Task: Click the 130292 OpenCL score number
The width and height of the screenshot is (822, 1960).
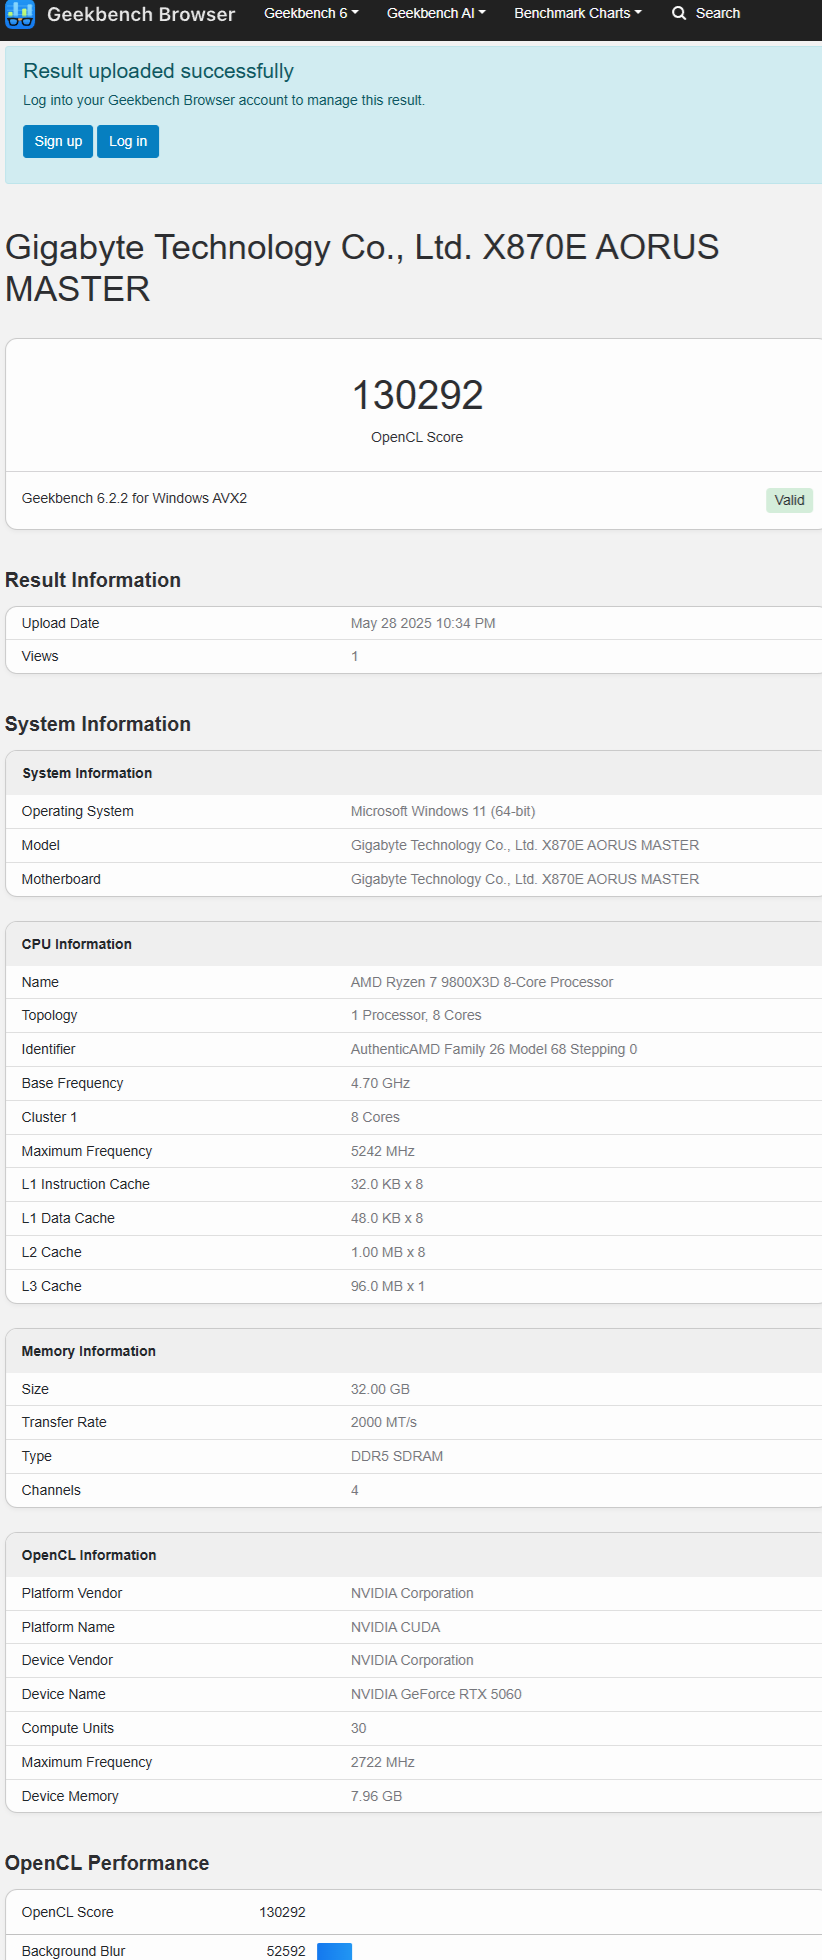Action: [x=417, y=395]
